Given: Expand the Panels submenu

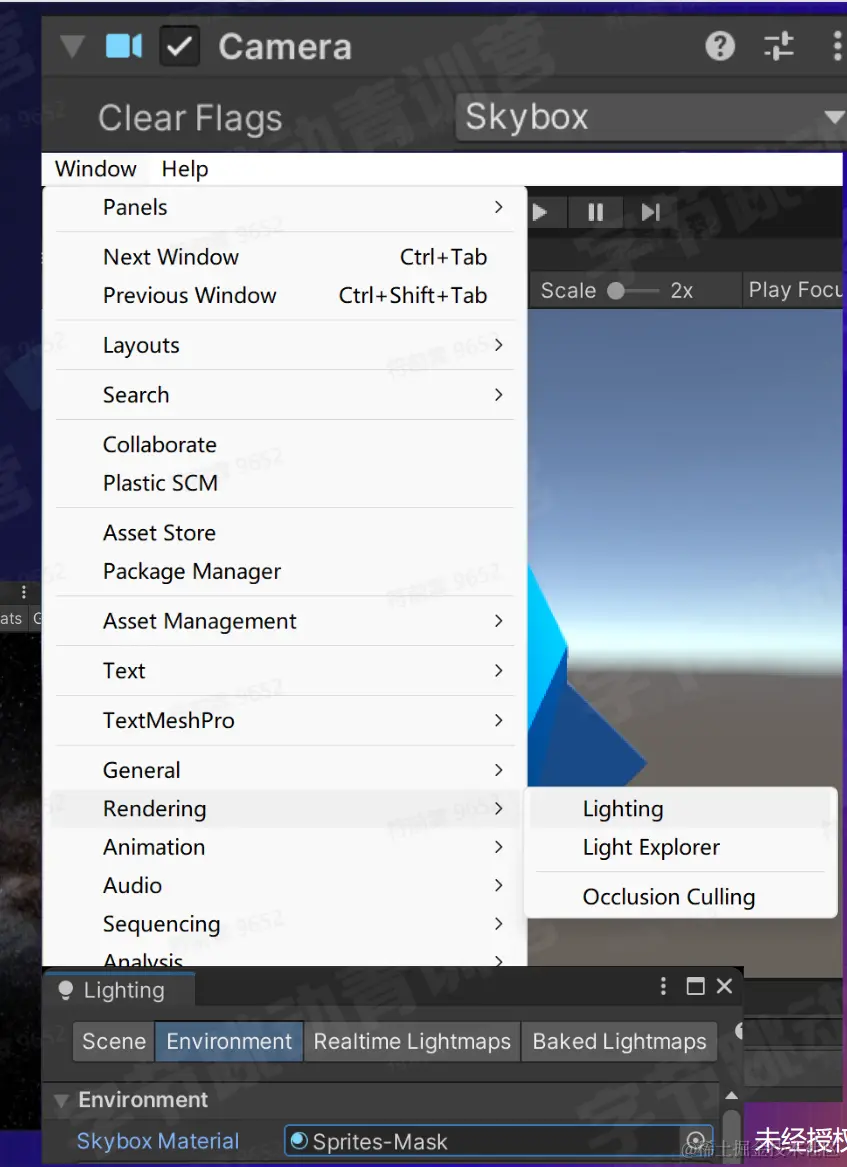Looking at the screenshot, I should (285, 208).
